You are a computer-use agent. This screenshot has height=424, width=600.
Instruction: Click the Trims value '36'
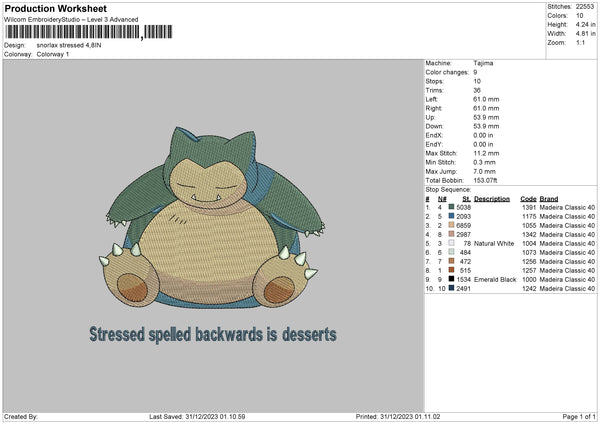click(x=477, y=90)
